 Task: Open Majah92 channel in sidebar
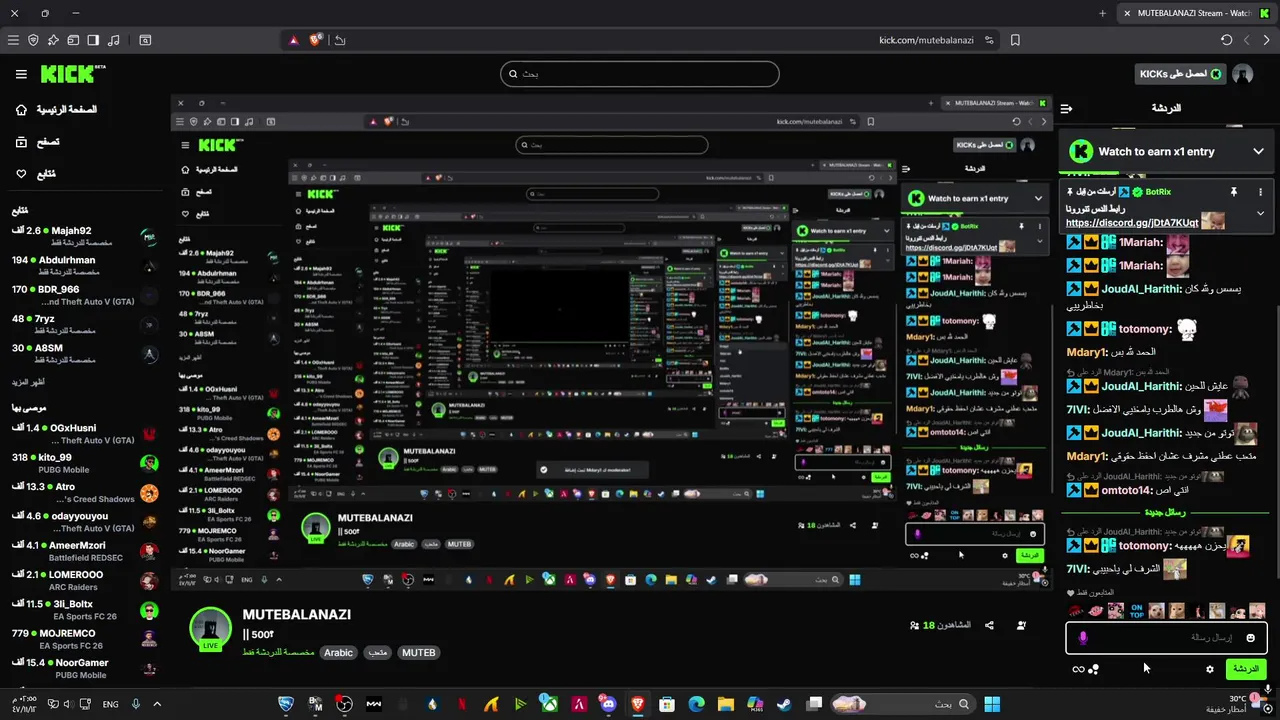pos(85,236)
